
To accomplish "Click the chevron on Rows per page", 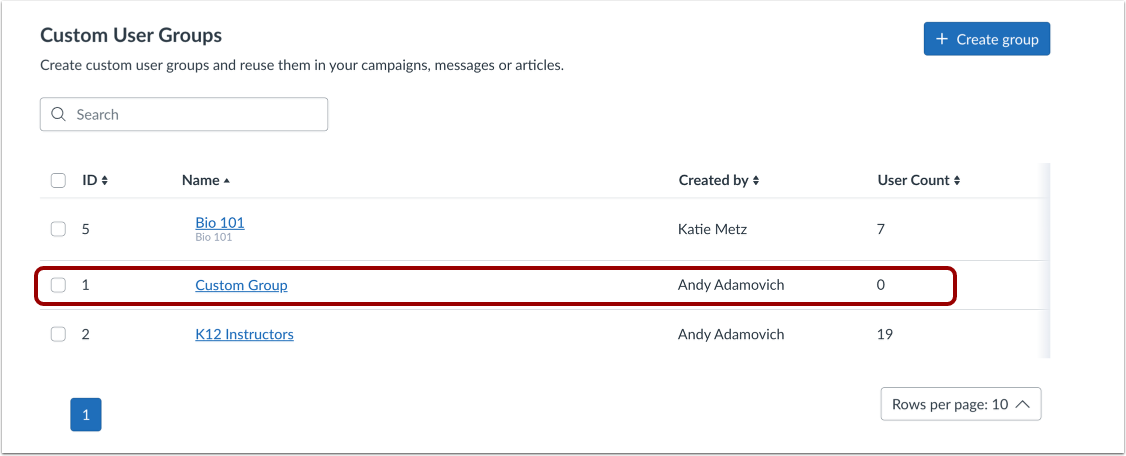I will point(1022,404).
